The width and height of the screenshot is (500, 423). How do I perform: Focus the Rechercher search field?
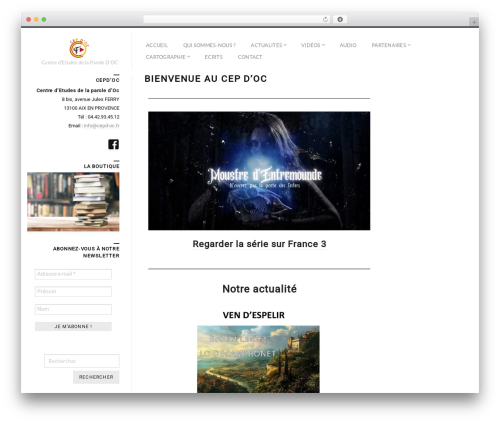82,361
